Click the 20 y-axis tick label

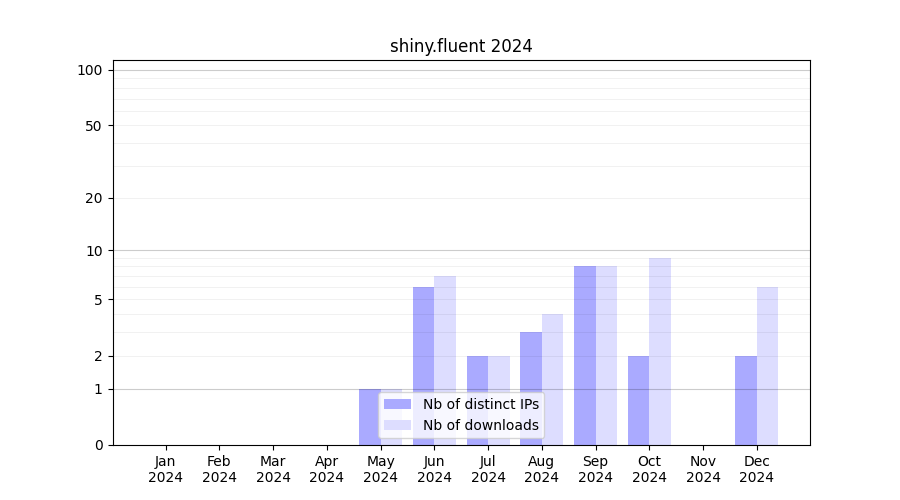pyautogui.click(x=94, y=198)
